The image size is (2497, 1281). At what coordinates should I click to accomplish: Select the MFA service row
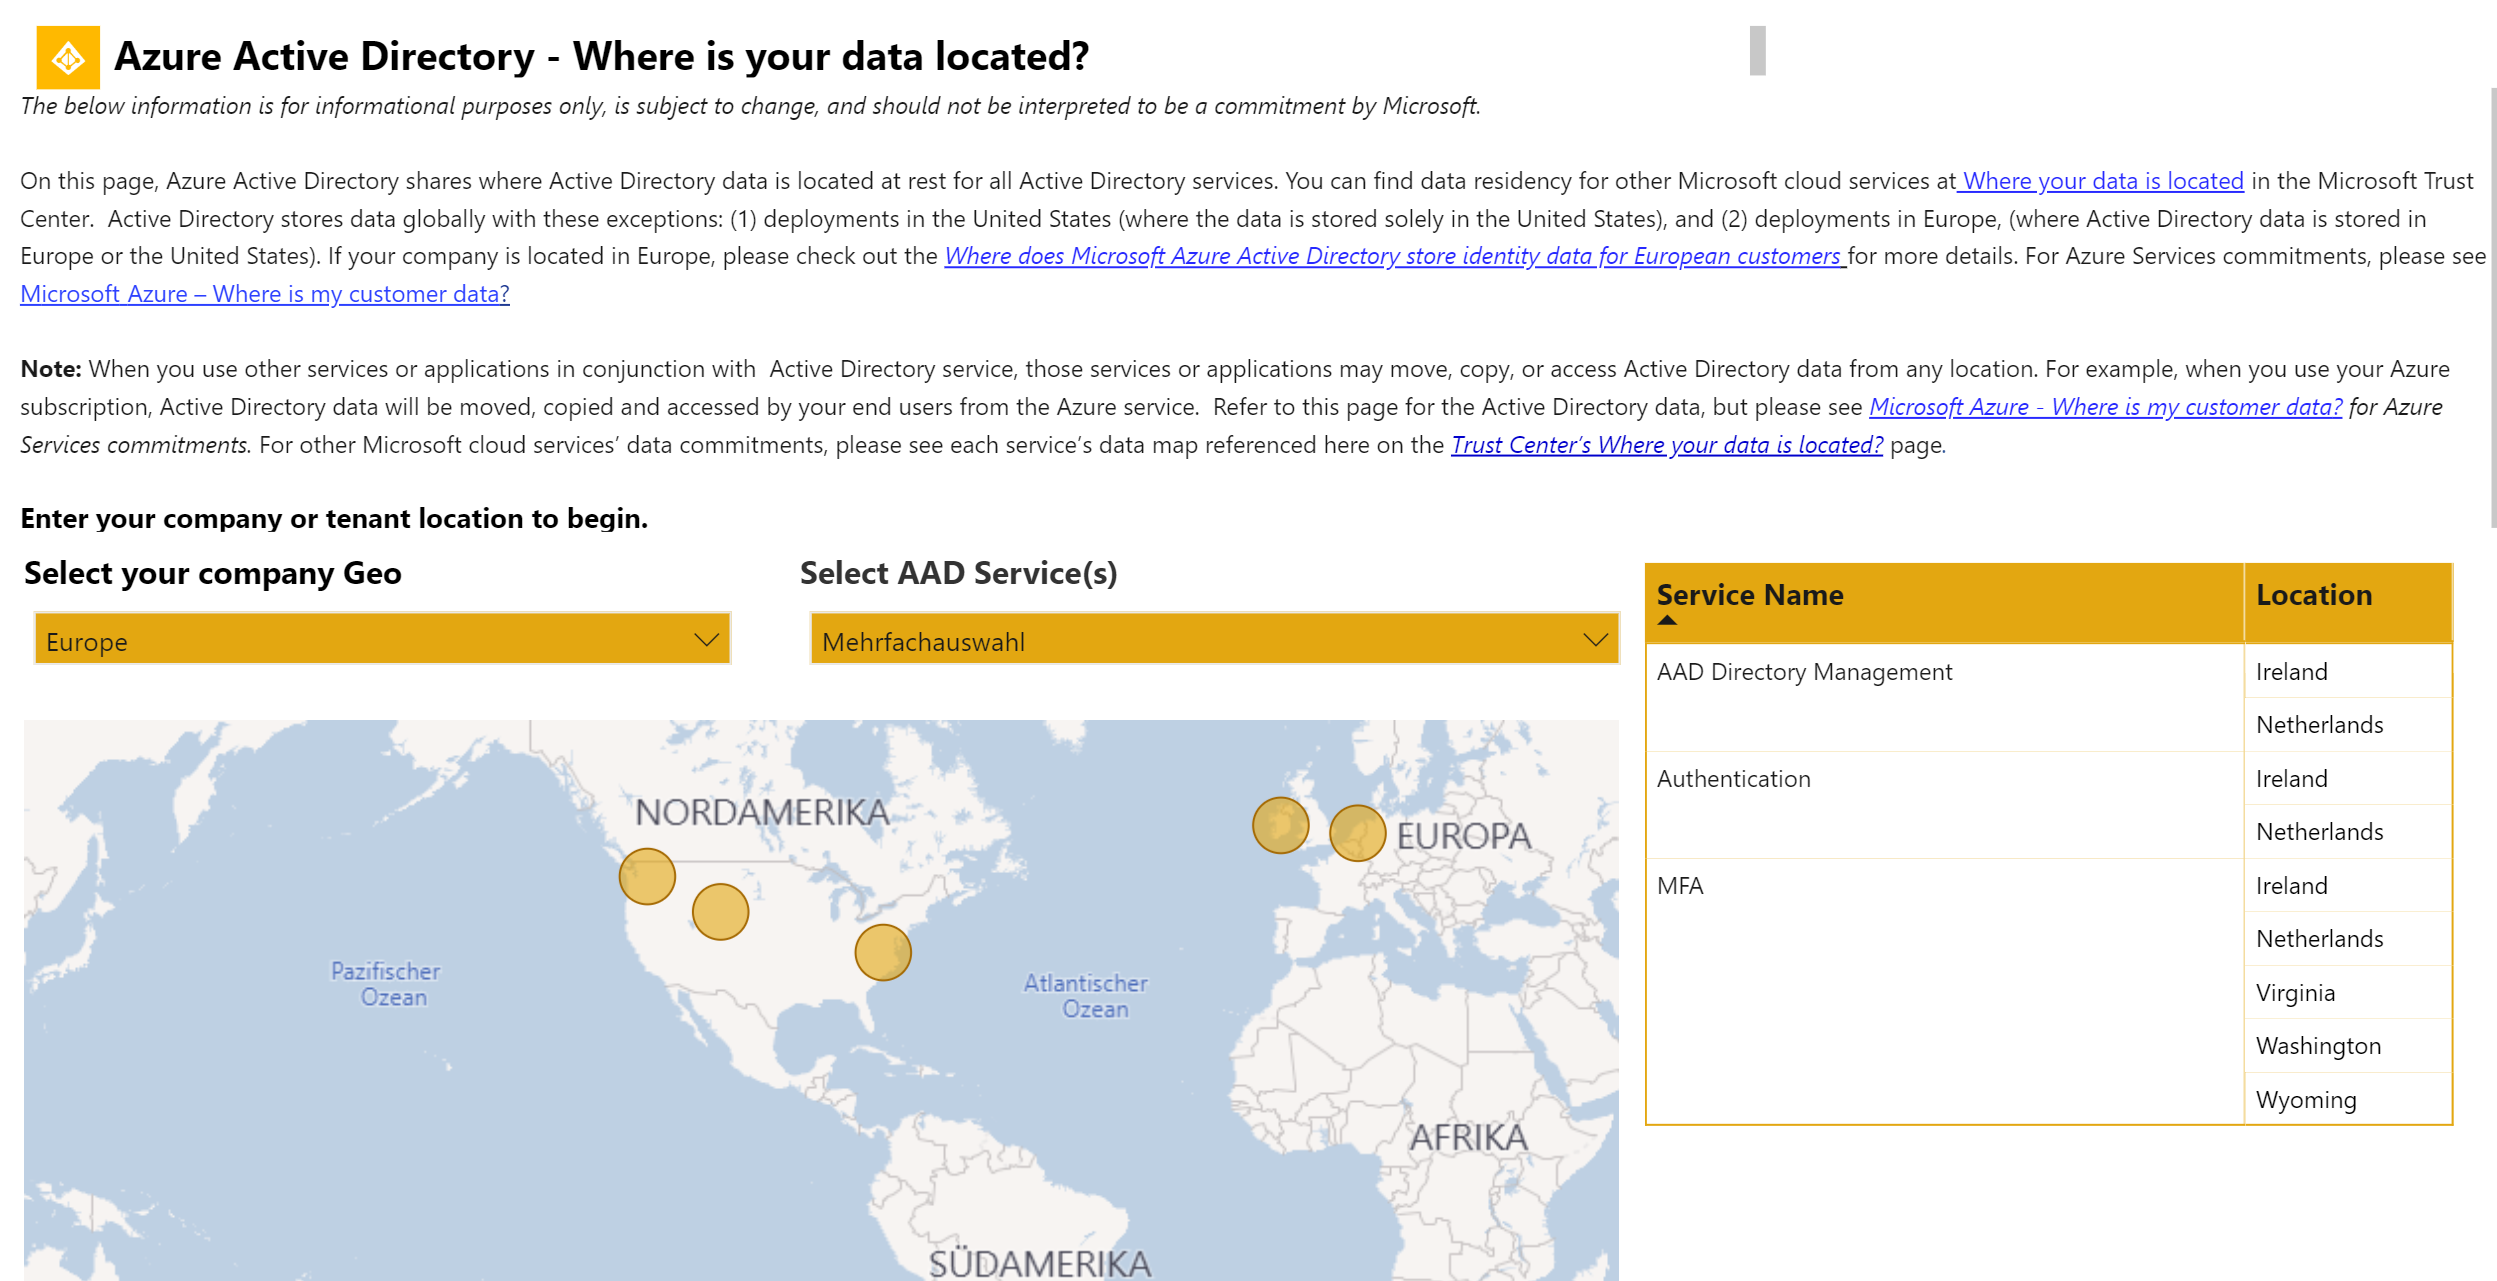pyautogui.click(x=1680, y=887)
